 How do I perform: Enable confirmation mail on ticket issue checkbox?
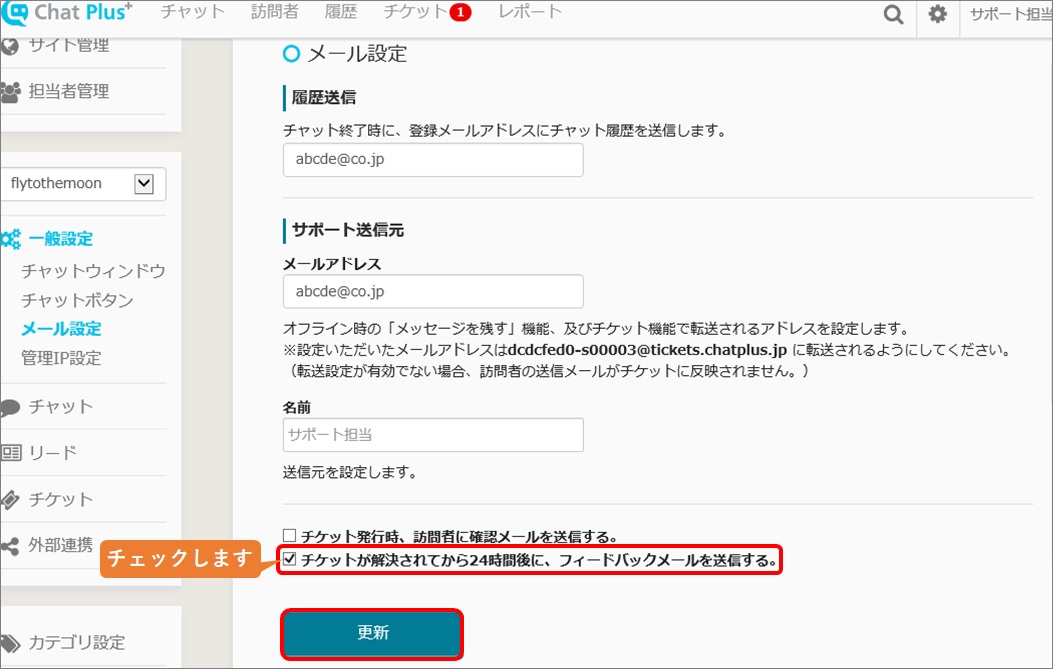tap(289, 535)
